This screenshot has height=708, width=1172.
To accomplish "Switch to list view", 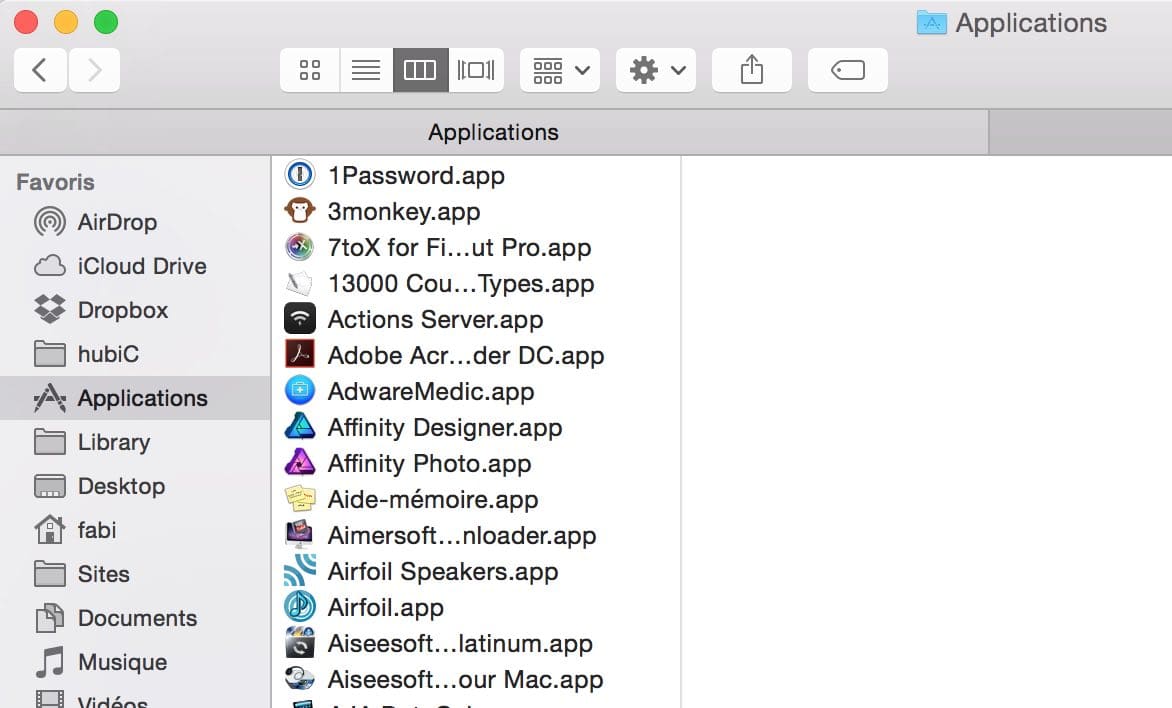I will point(366,70).
